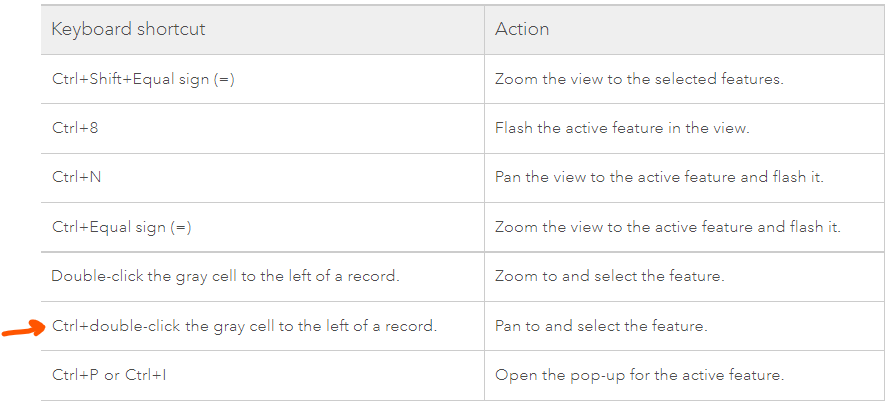Screen dimensions: 887x408
Task: Select the Ctrl+Equal sign (=) shortcut cell
Action: [x=121, y=227]
